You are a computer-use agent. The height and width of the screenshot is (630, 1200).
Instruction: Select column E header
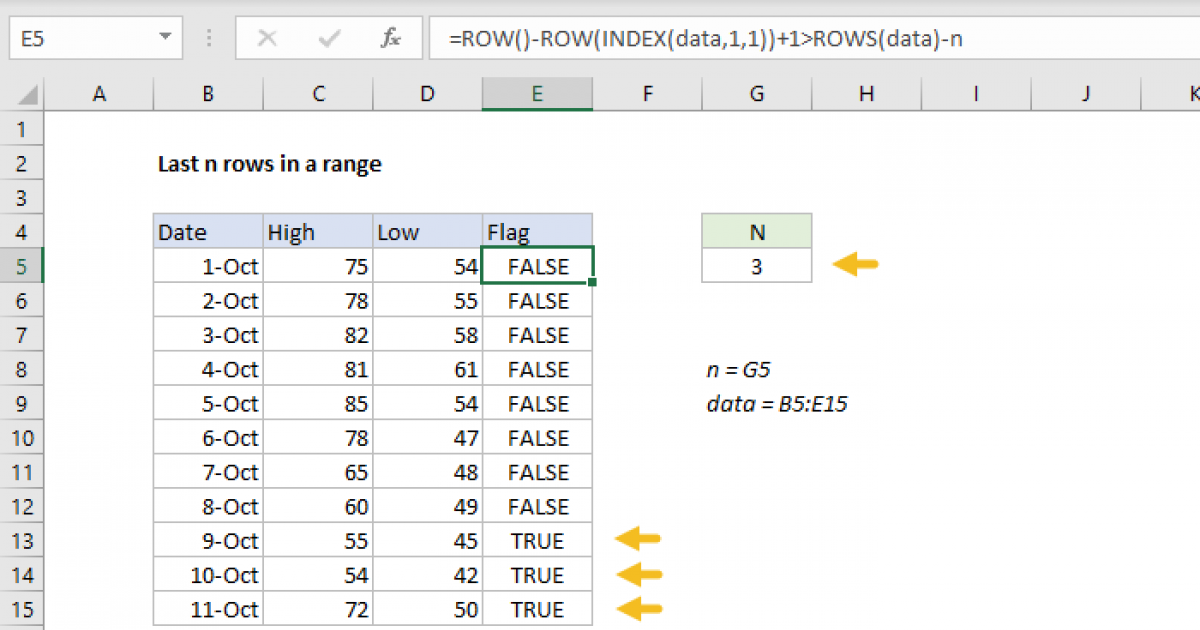coord(537,94)
